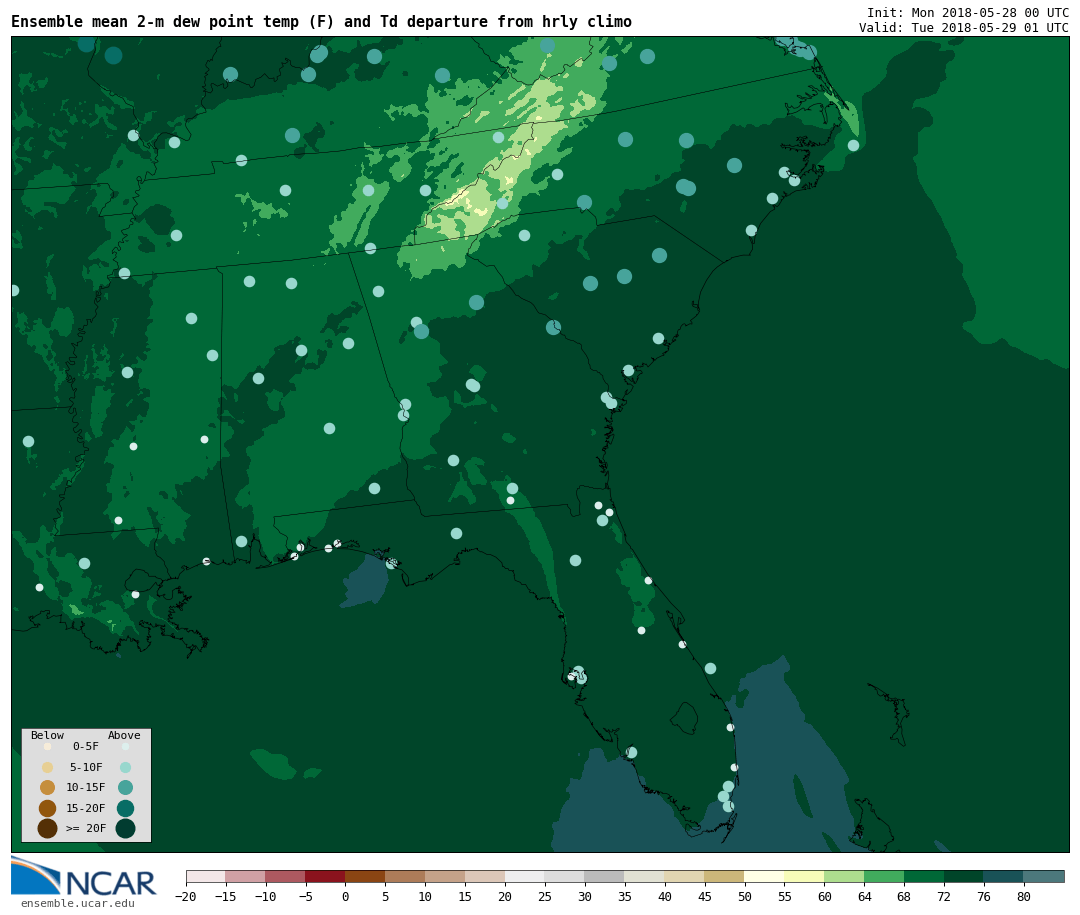Click the '35' color bar tick label
The image size is (1080, 915).
click(625, 896)
